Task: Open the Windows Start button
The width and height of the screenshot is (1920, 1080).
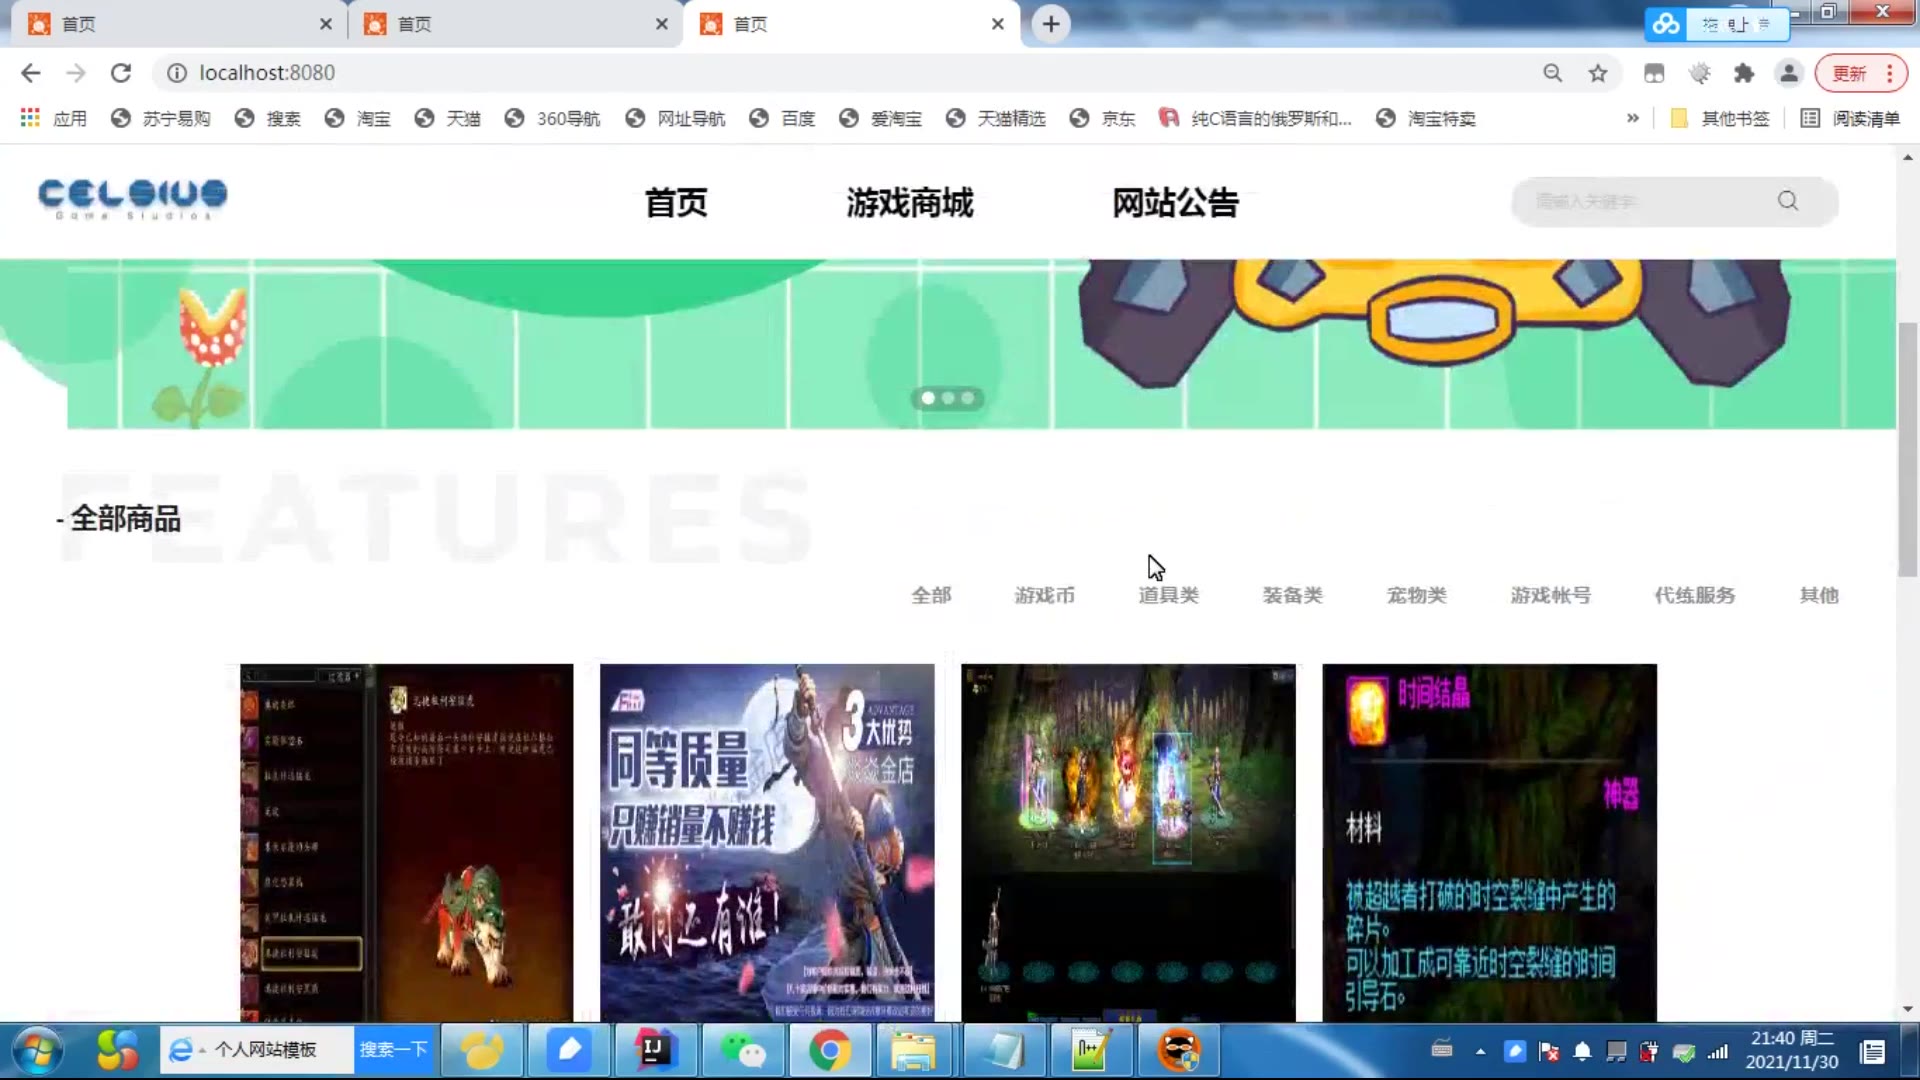Action: pos(37,1051)
